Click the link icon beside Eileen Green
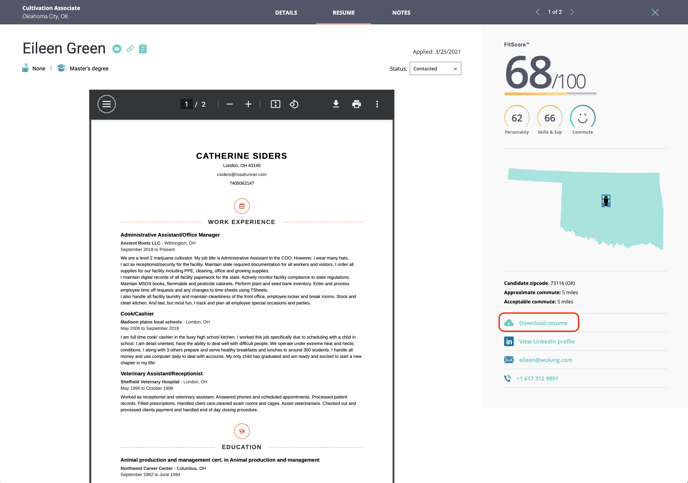 (130, 49)
